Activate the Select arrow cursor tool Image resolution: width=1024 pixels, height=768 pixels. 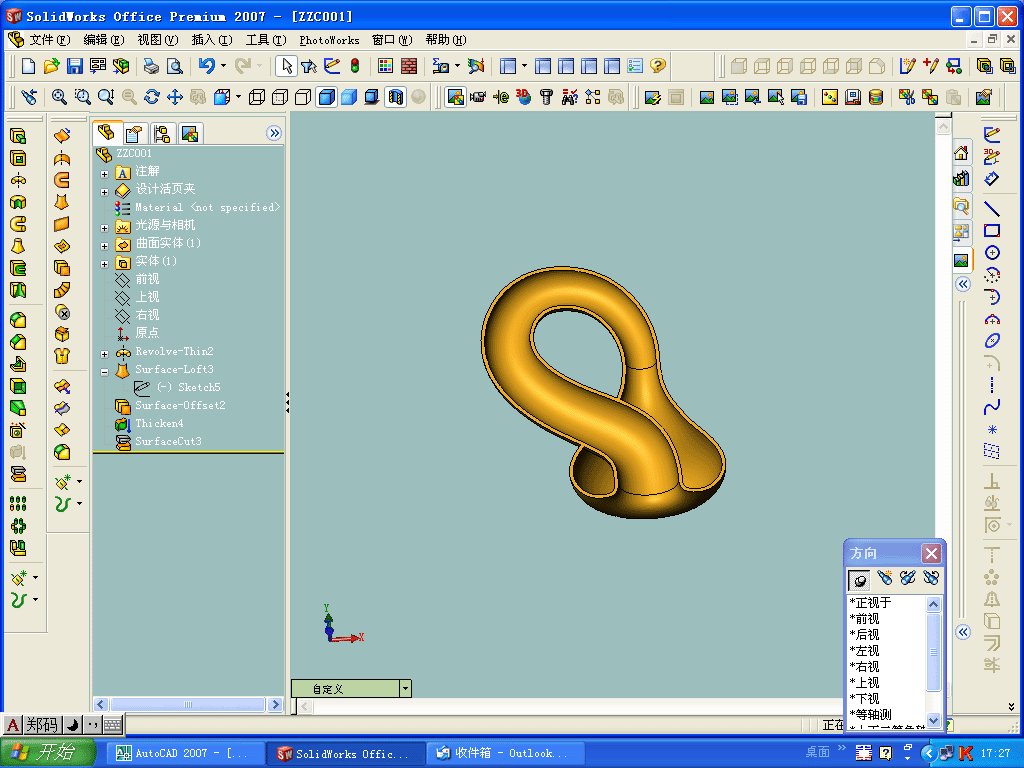click(285, 66)
